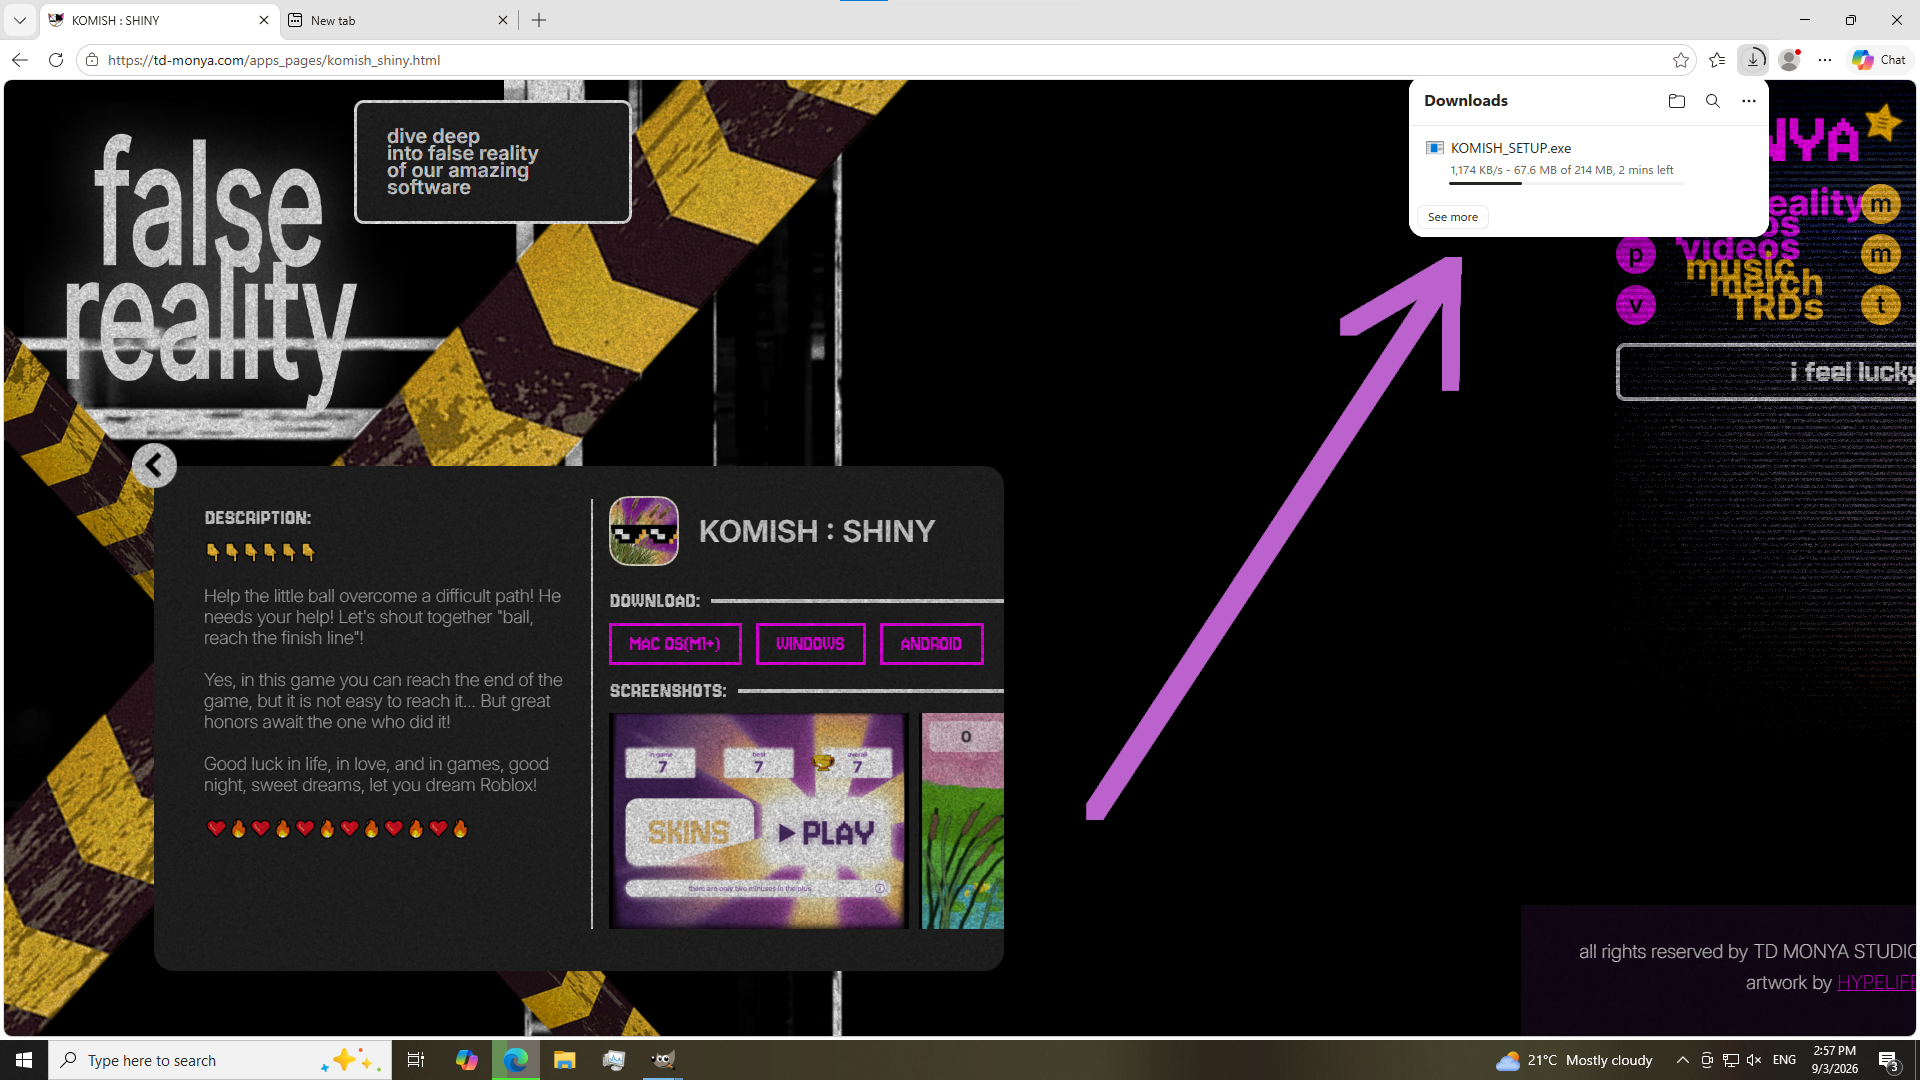Click the purple 'p' circle icon
The width and height of the screenshot is (1920, 1080).
(x=1636, y=256)
